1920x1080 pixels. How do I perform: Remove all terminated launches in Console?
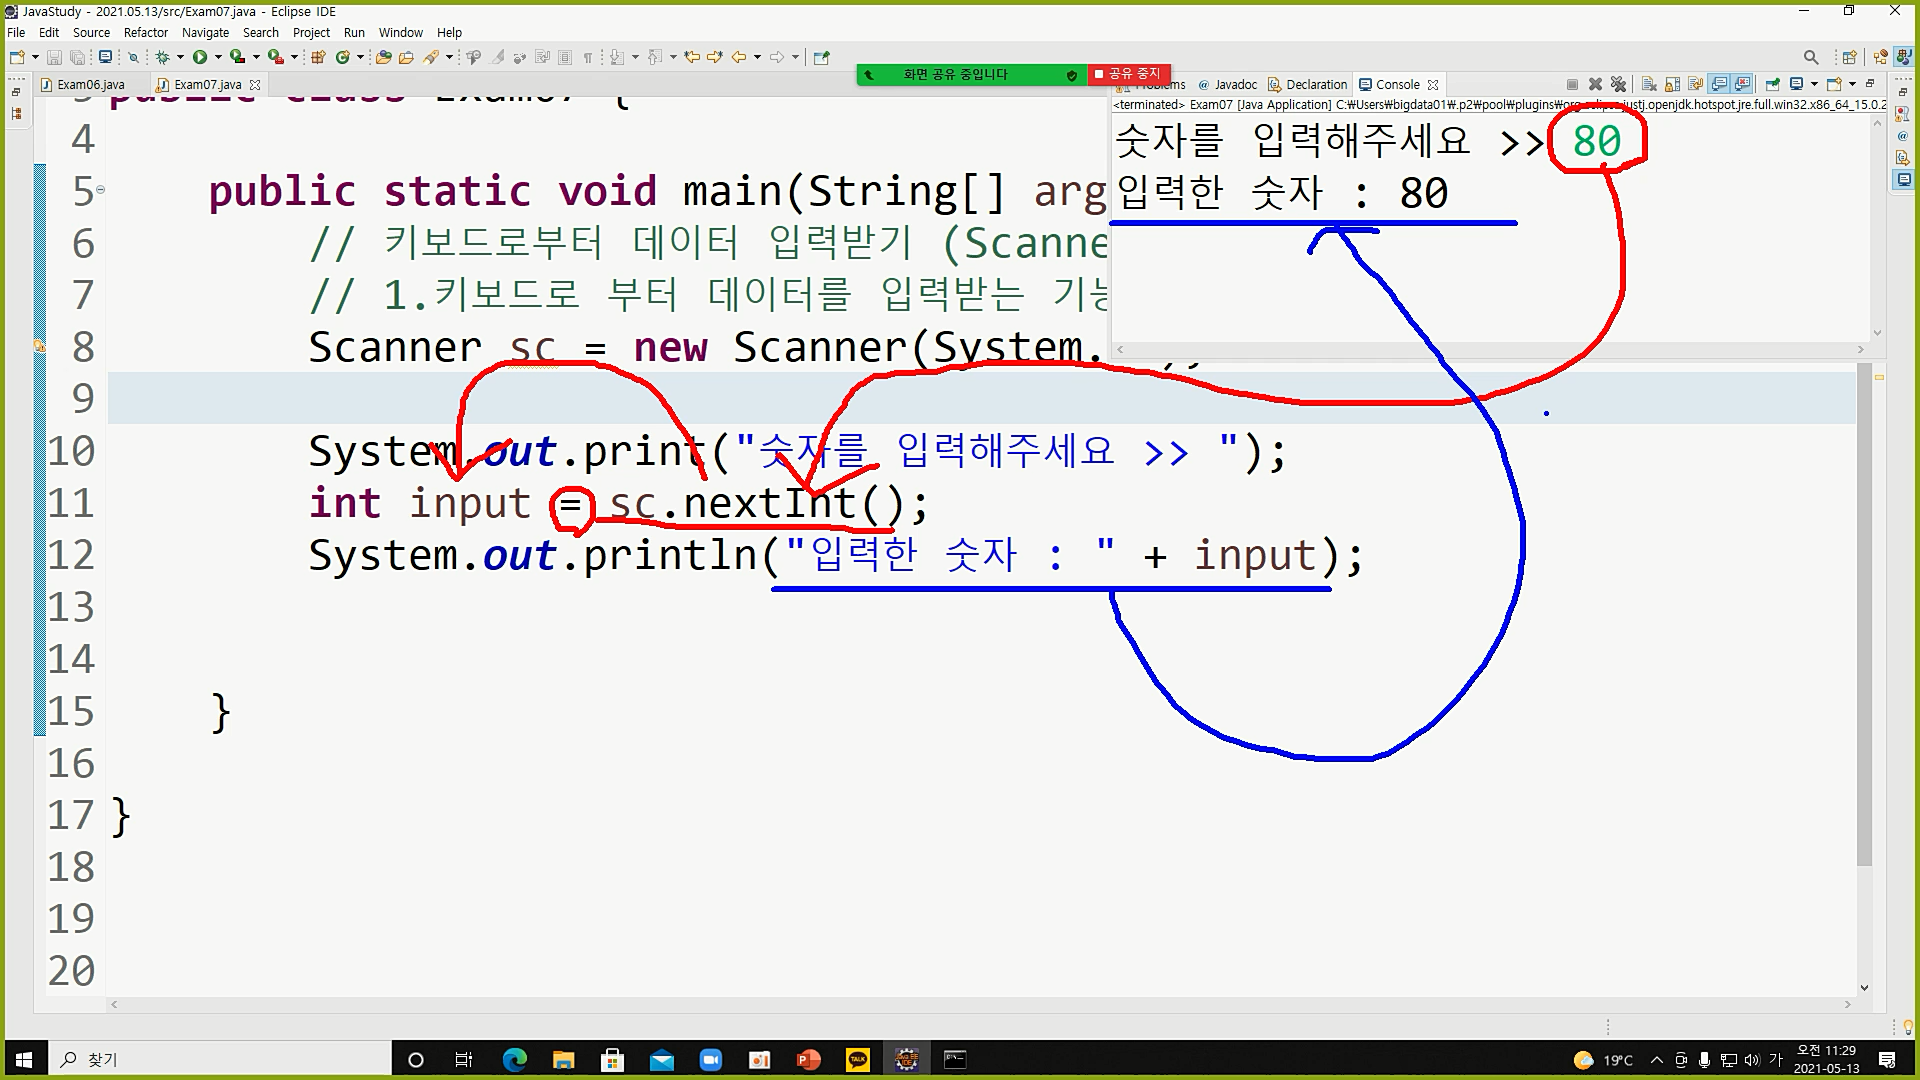coord(1618,84)
